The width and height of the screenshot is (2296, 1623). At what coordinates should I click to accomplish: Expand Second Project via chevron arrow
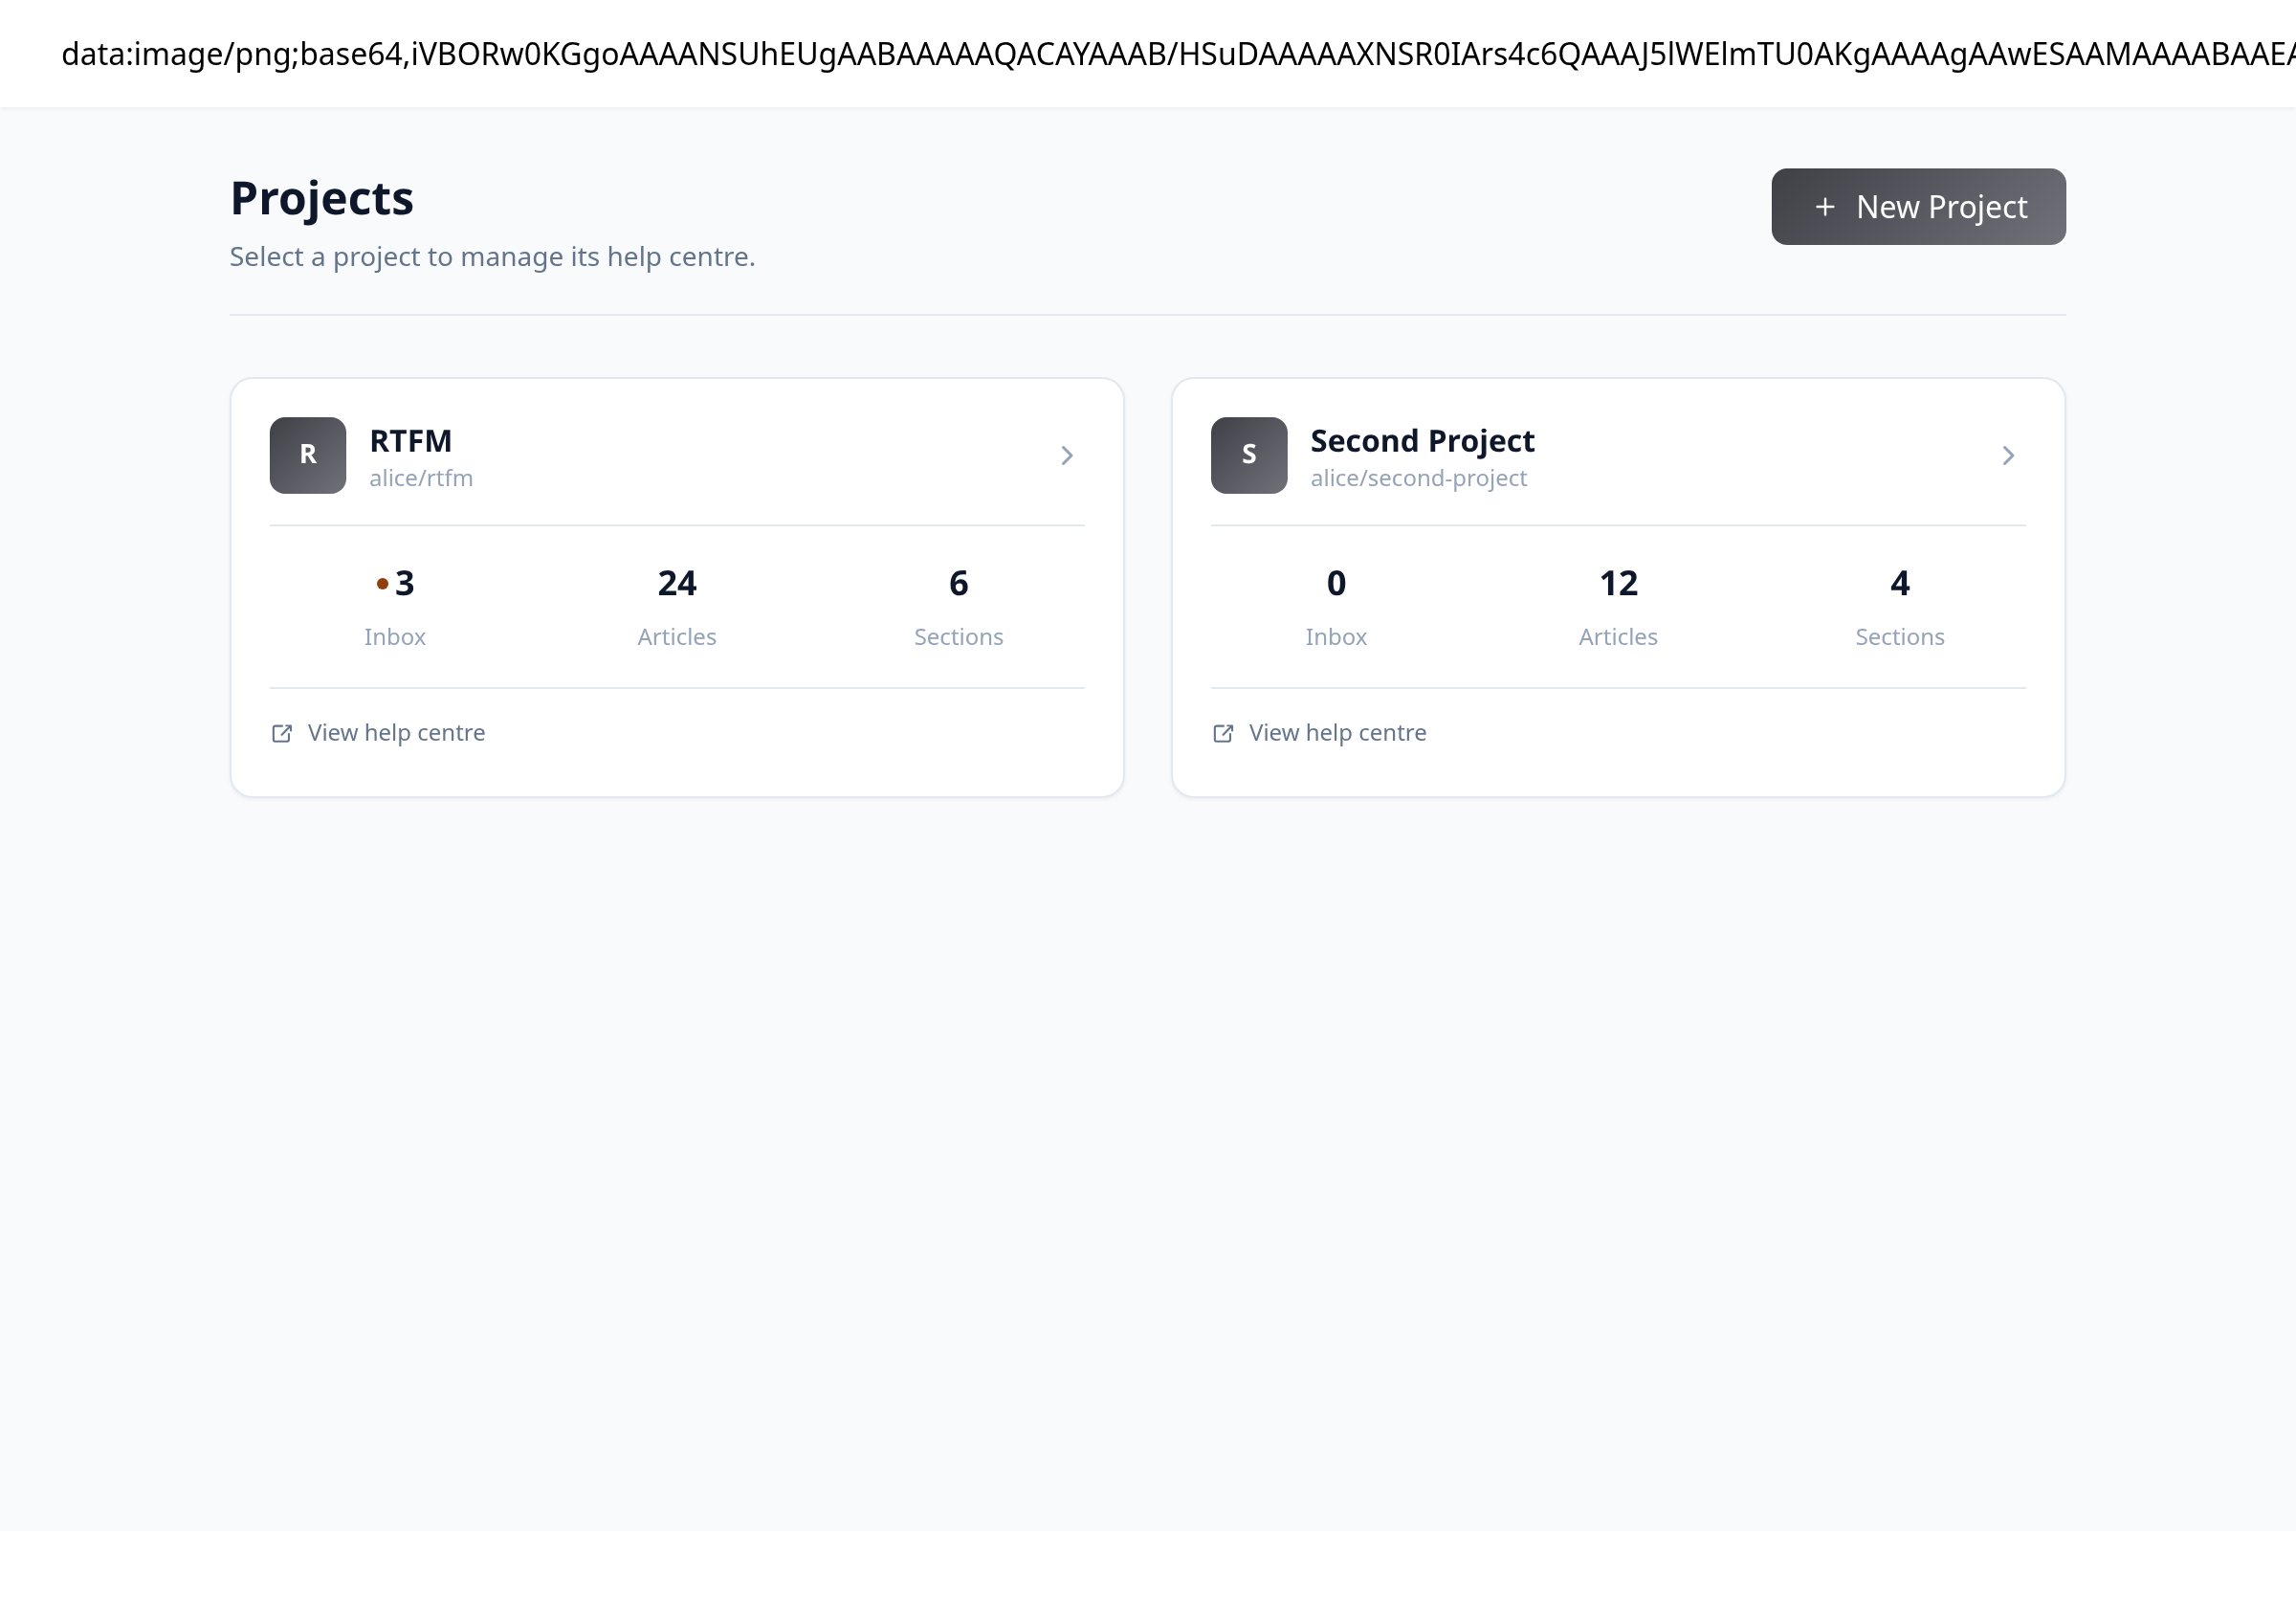click(x=2008, y=456)
